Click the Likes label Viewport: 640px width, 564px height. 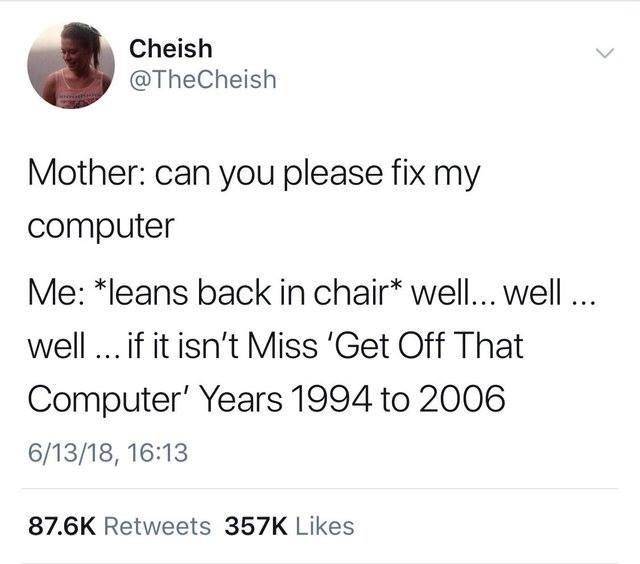[x=325, y=526]
